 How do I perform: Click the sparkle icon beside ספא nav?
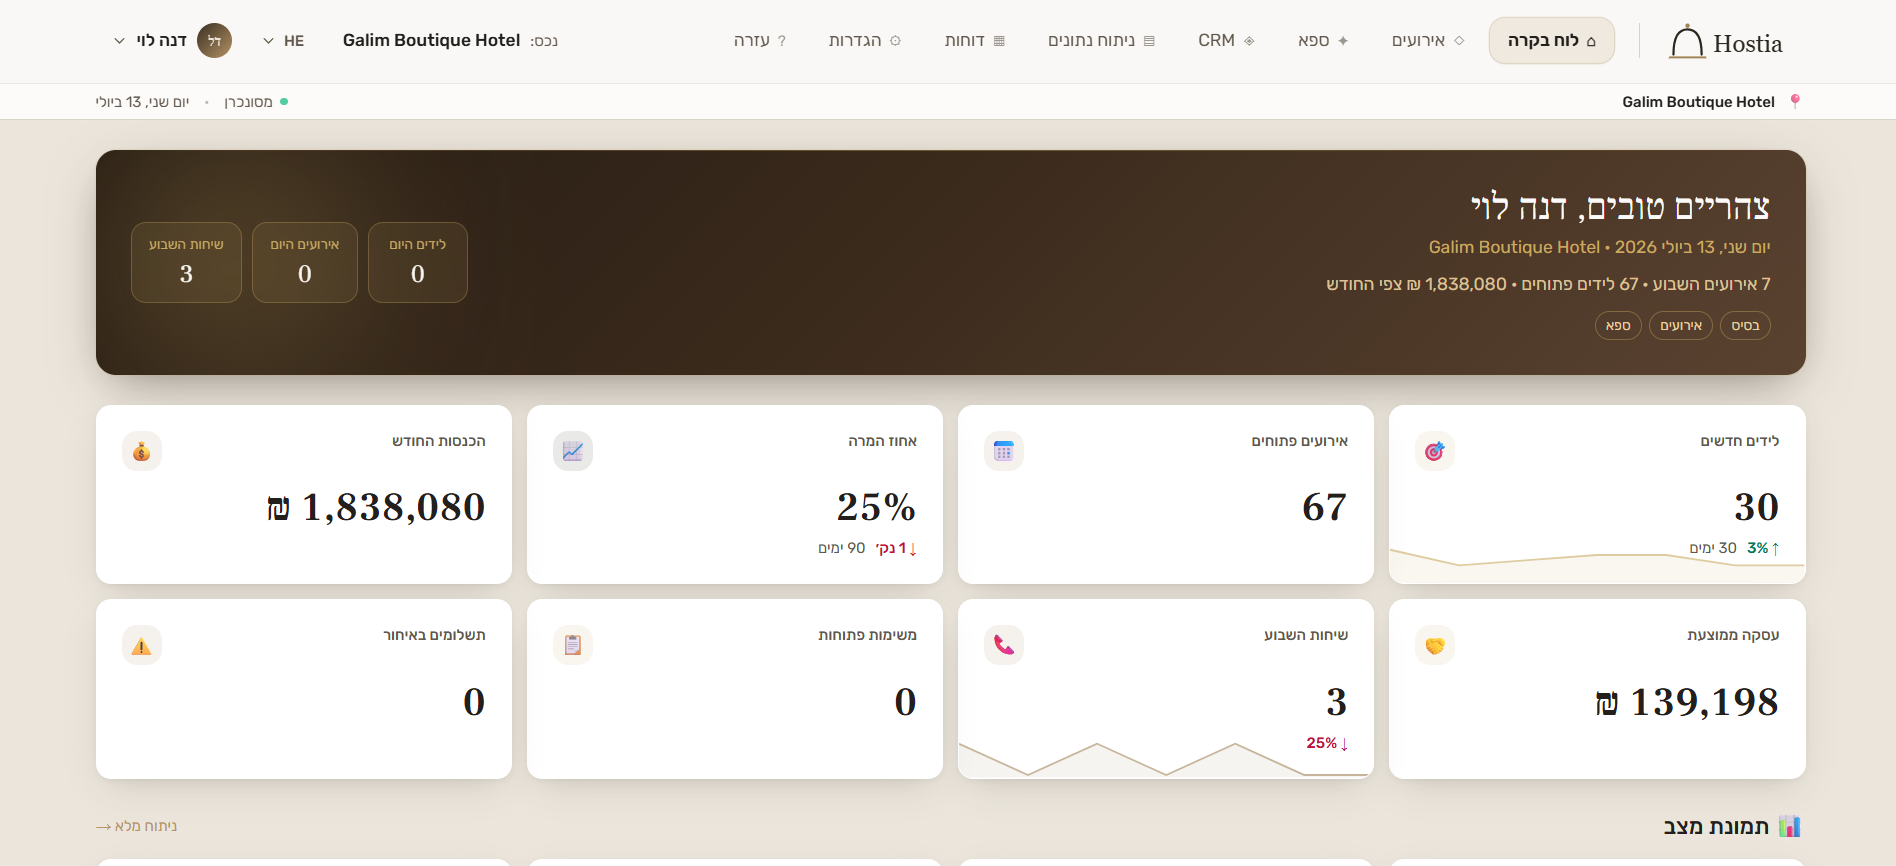click(x=1343, y=41)
